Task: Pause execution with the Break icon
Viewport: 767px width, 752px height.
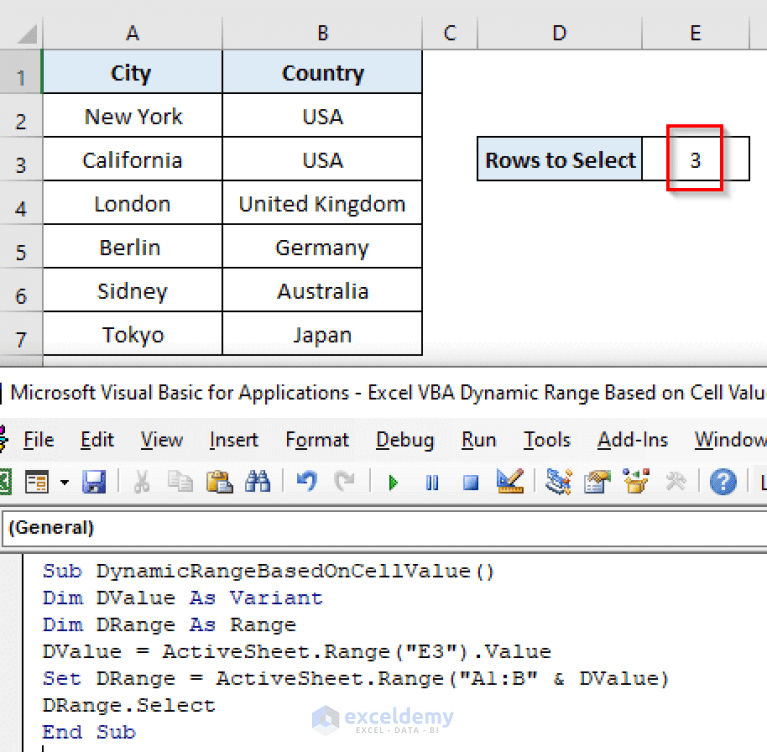Action: (x=432, y=483)
